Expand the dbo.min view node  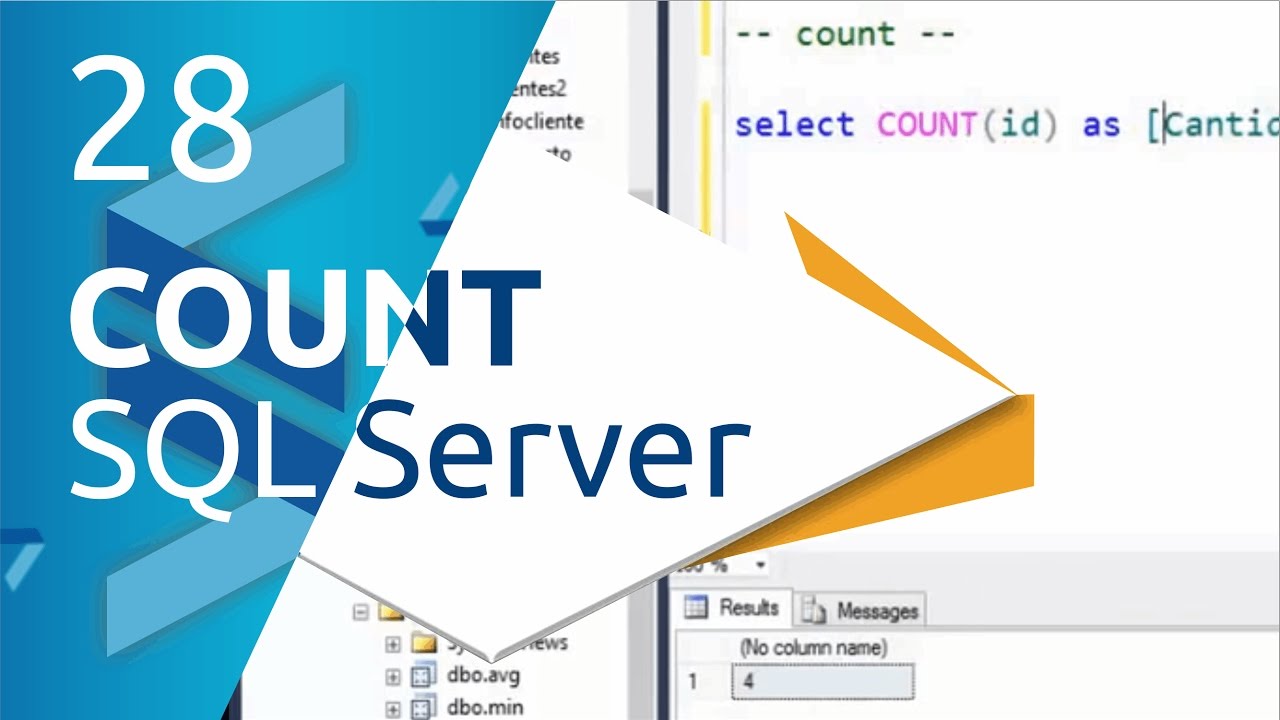tap(393, 709)
